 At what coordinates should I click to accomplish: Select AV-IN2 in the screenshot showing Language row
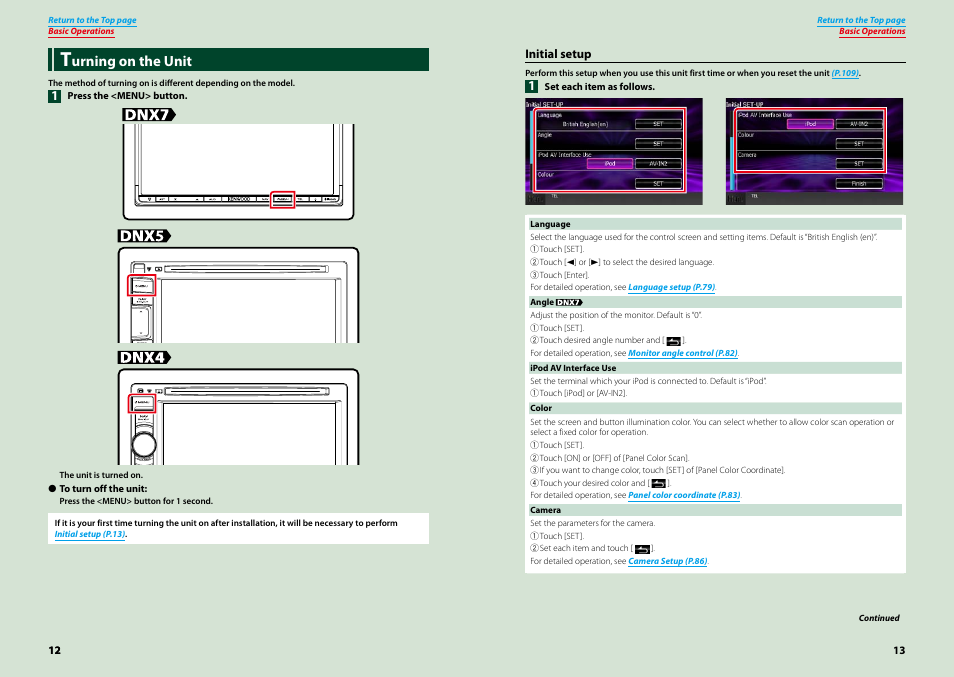tap(658, 164)
